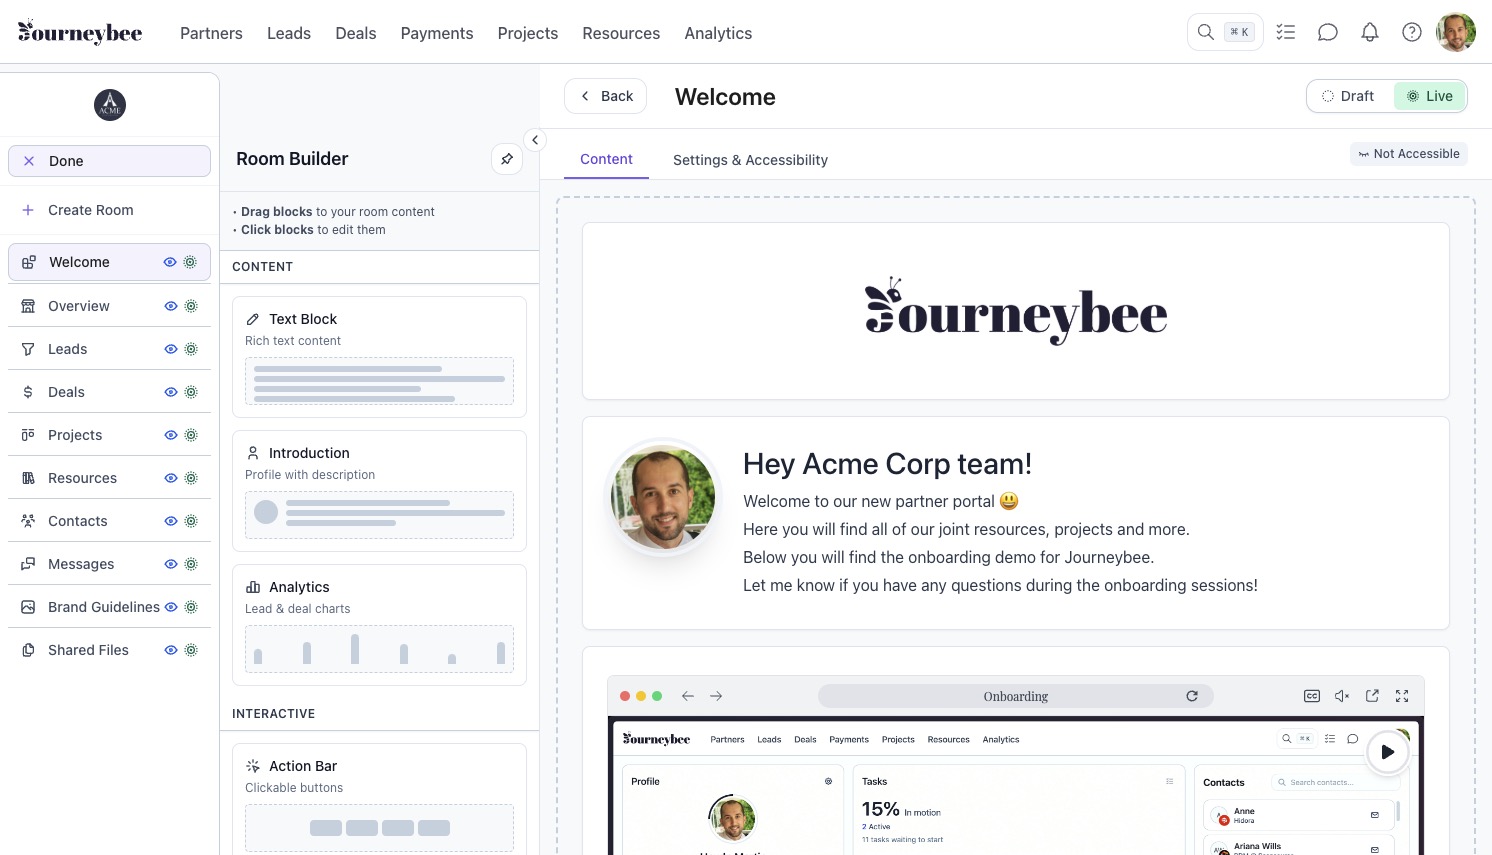The height and width of the screenshot is (855, 1492).
Task: Select the Action Bar block
Action: [379, 800]
